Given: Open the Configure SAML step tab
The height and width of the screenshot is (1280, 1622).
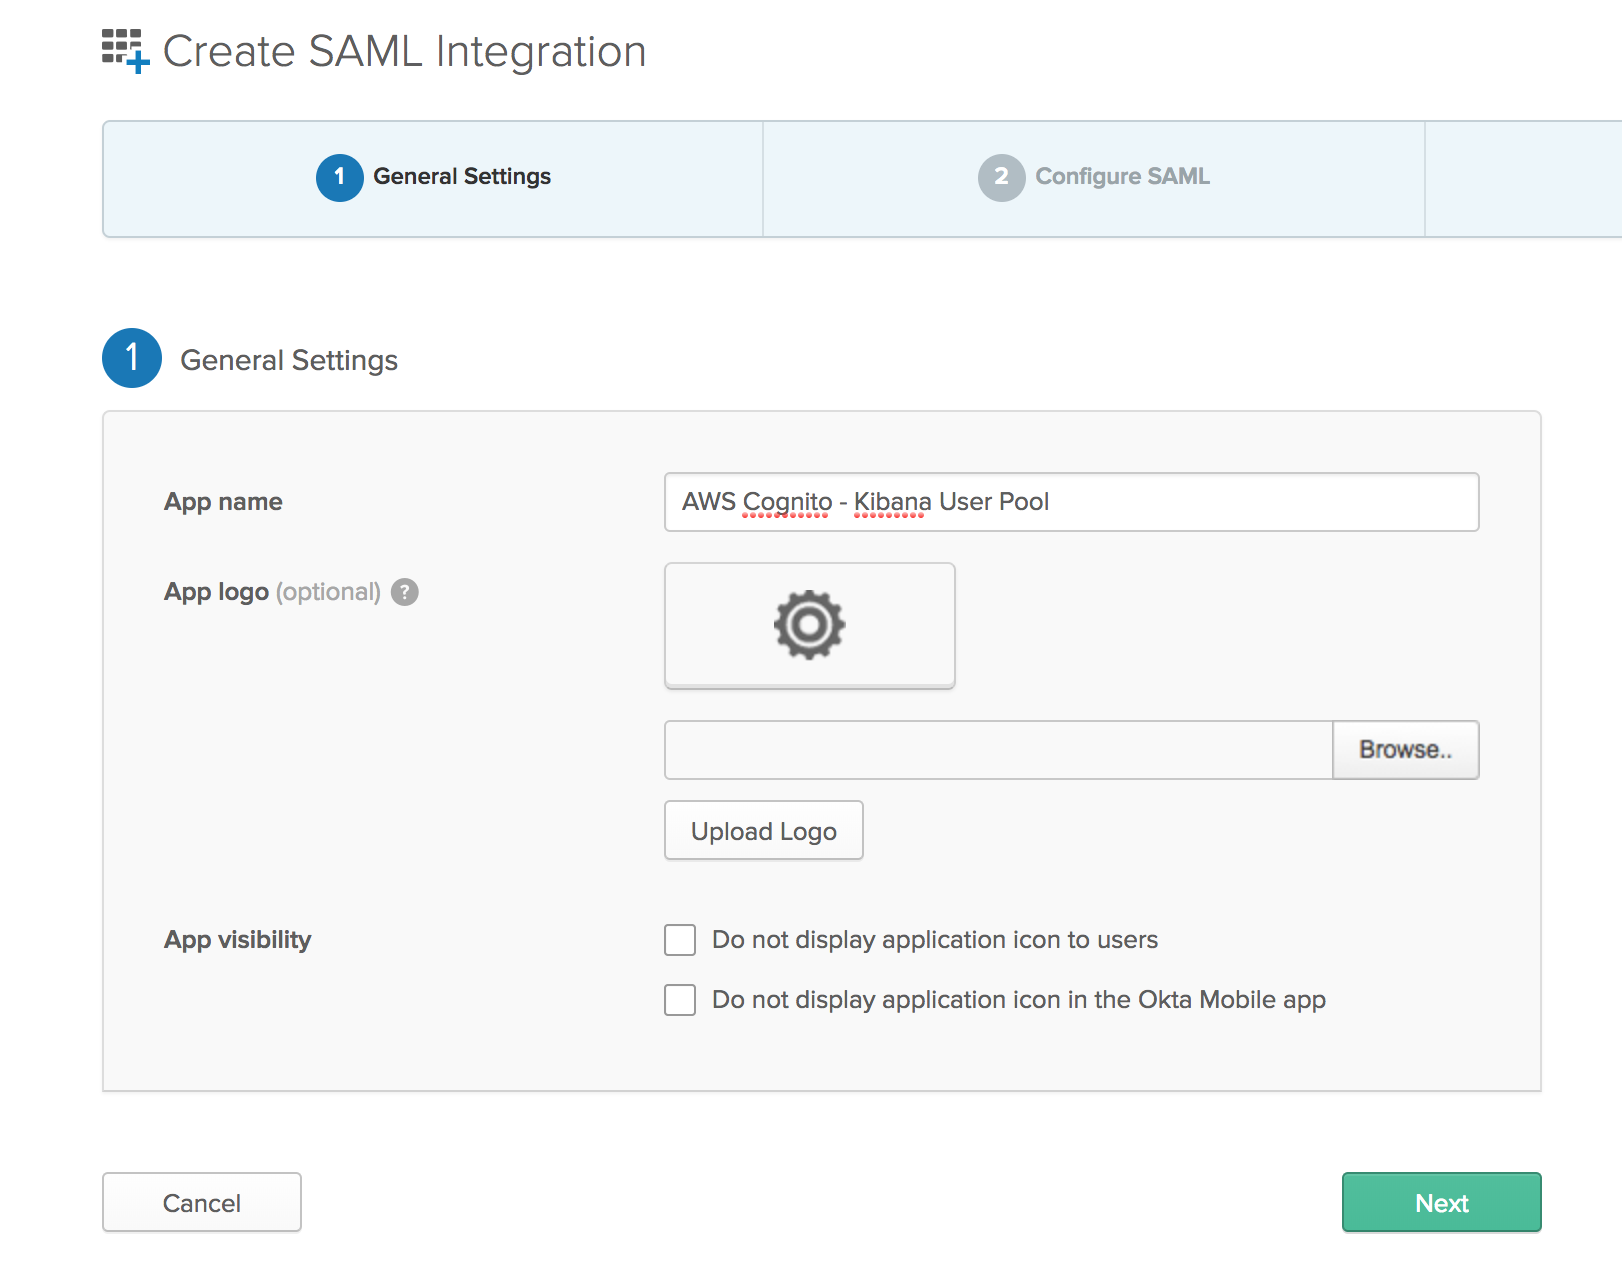Looking at the screenshot, I should pos(1094,178).
